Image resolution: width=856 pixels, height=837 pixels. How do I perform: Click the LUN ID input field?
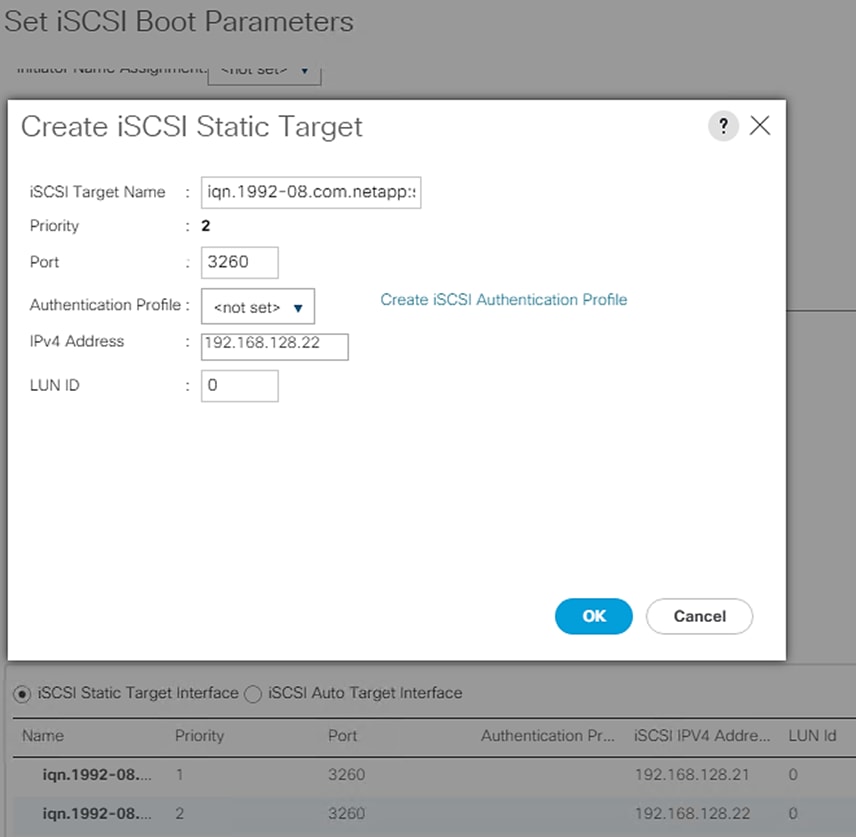click(x=239, y=386)
